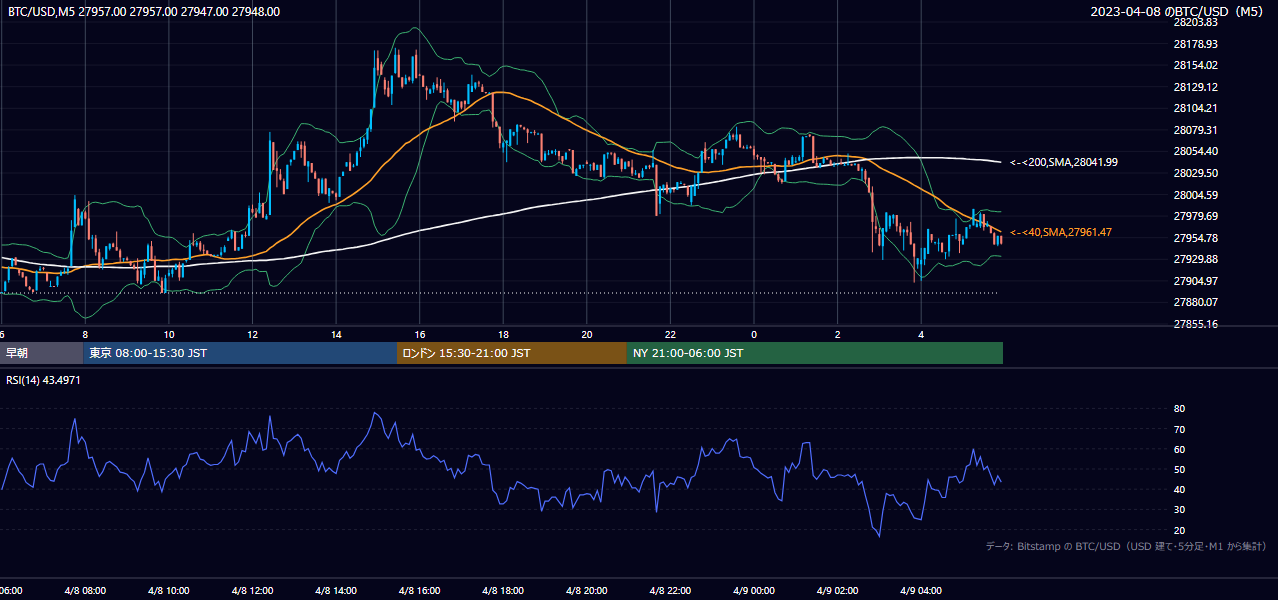Click the 4/9 04:00 date label
Screen dimensions: 1278x600
(x=922, y=591)
